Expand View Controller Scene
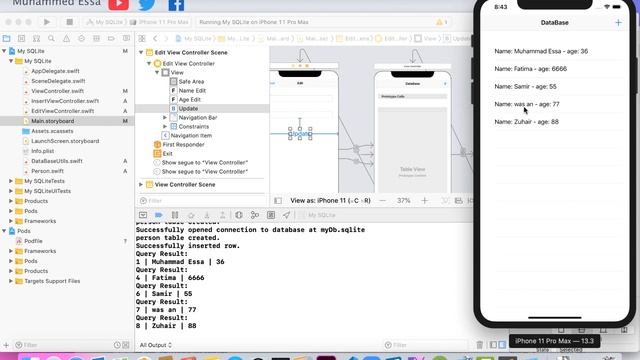The image size is (640, 360). [x=141, y=184]
